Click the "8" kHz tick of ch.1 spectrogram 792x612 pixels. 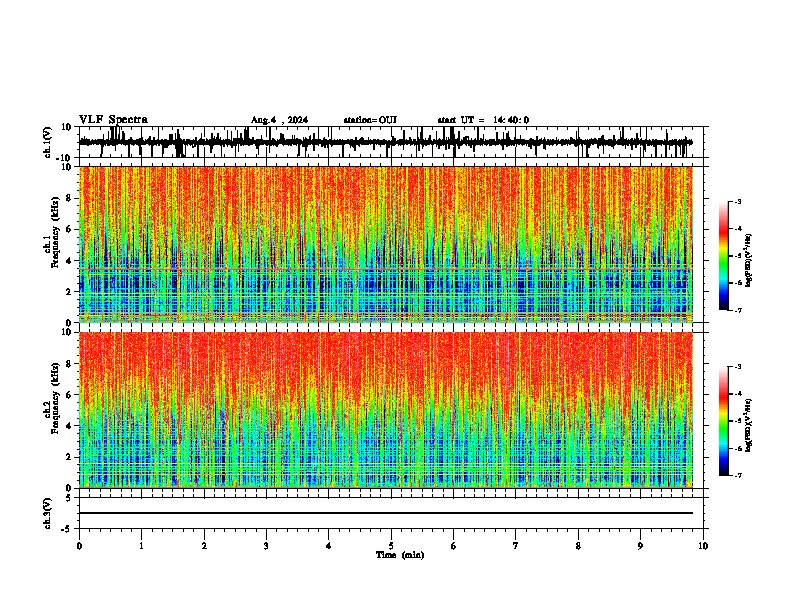tap(70, 198)
